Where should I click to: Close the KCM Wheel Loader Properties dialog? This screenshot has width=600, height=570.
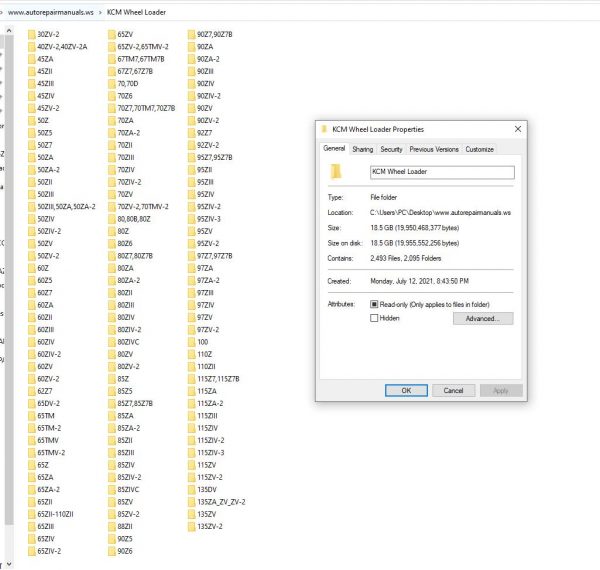[x=518, y=129]
